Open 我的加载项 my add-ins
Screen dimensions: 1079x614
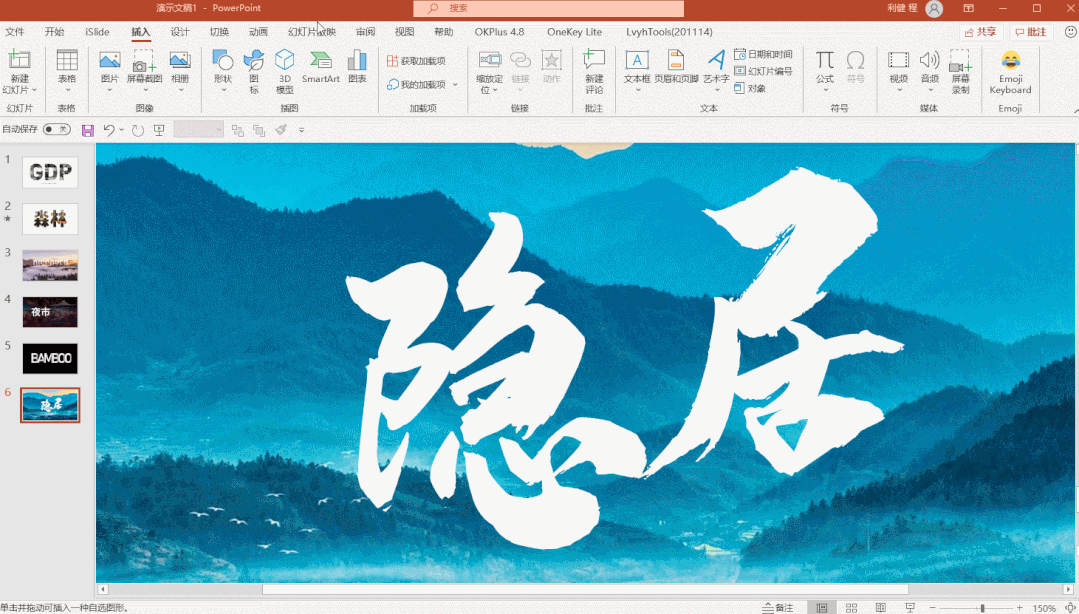tap(416, 84)
